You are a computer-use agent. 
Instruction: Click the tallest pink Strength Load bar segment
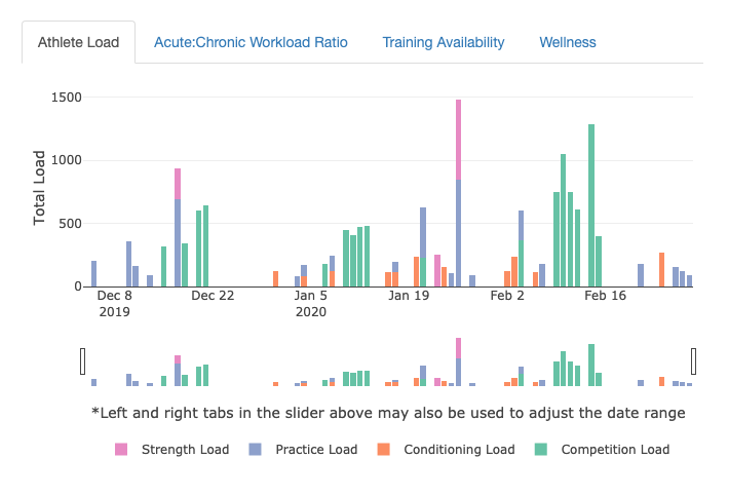458,139
